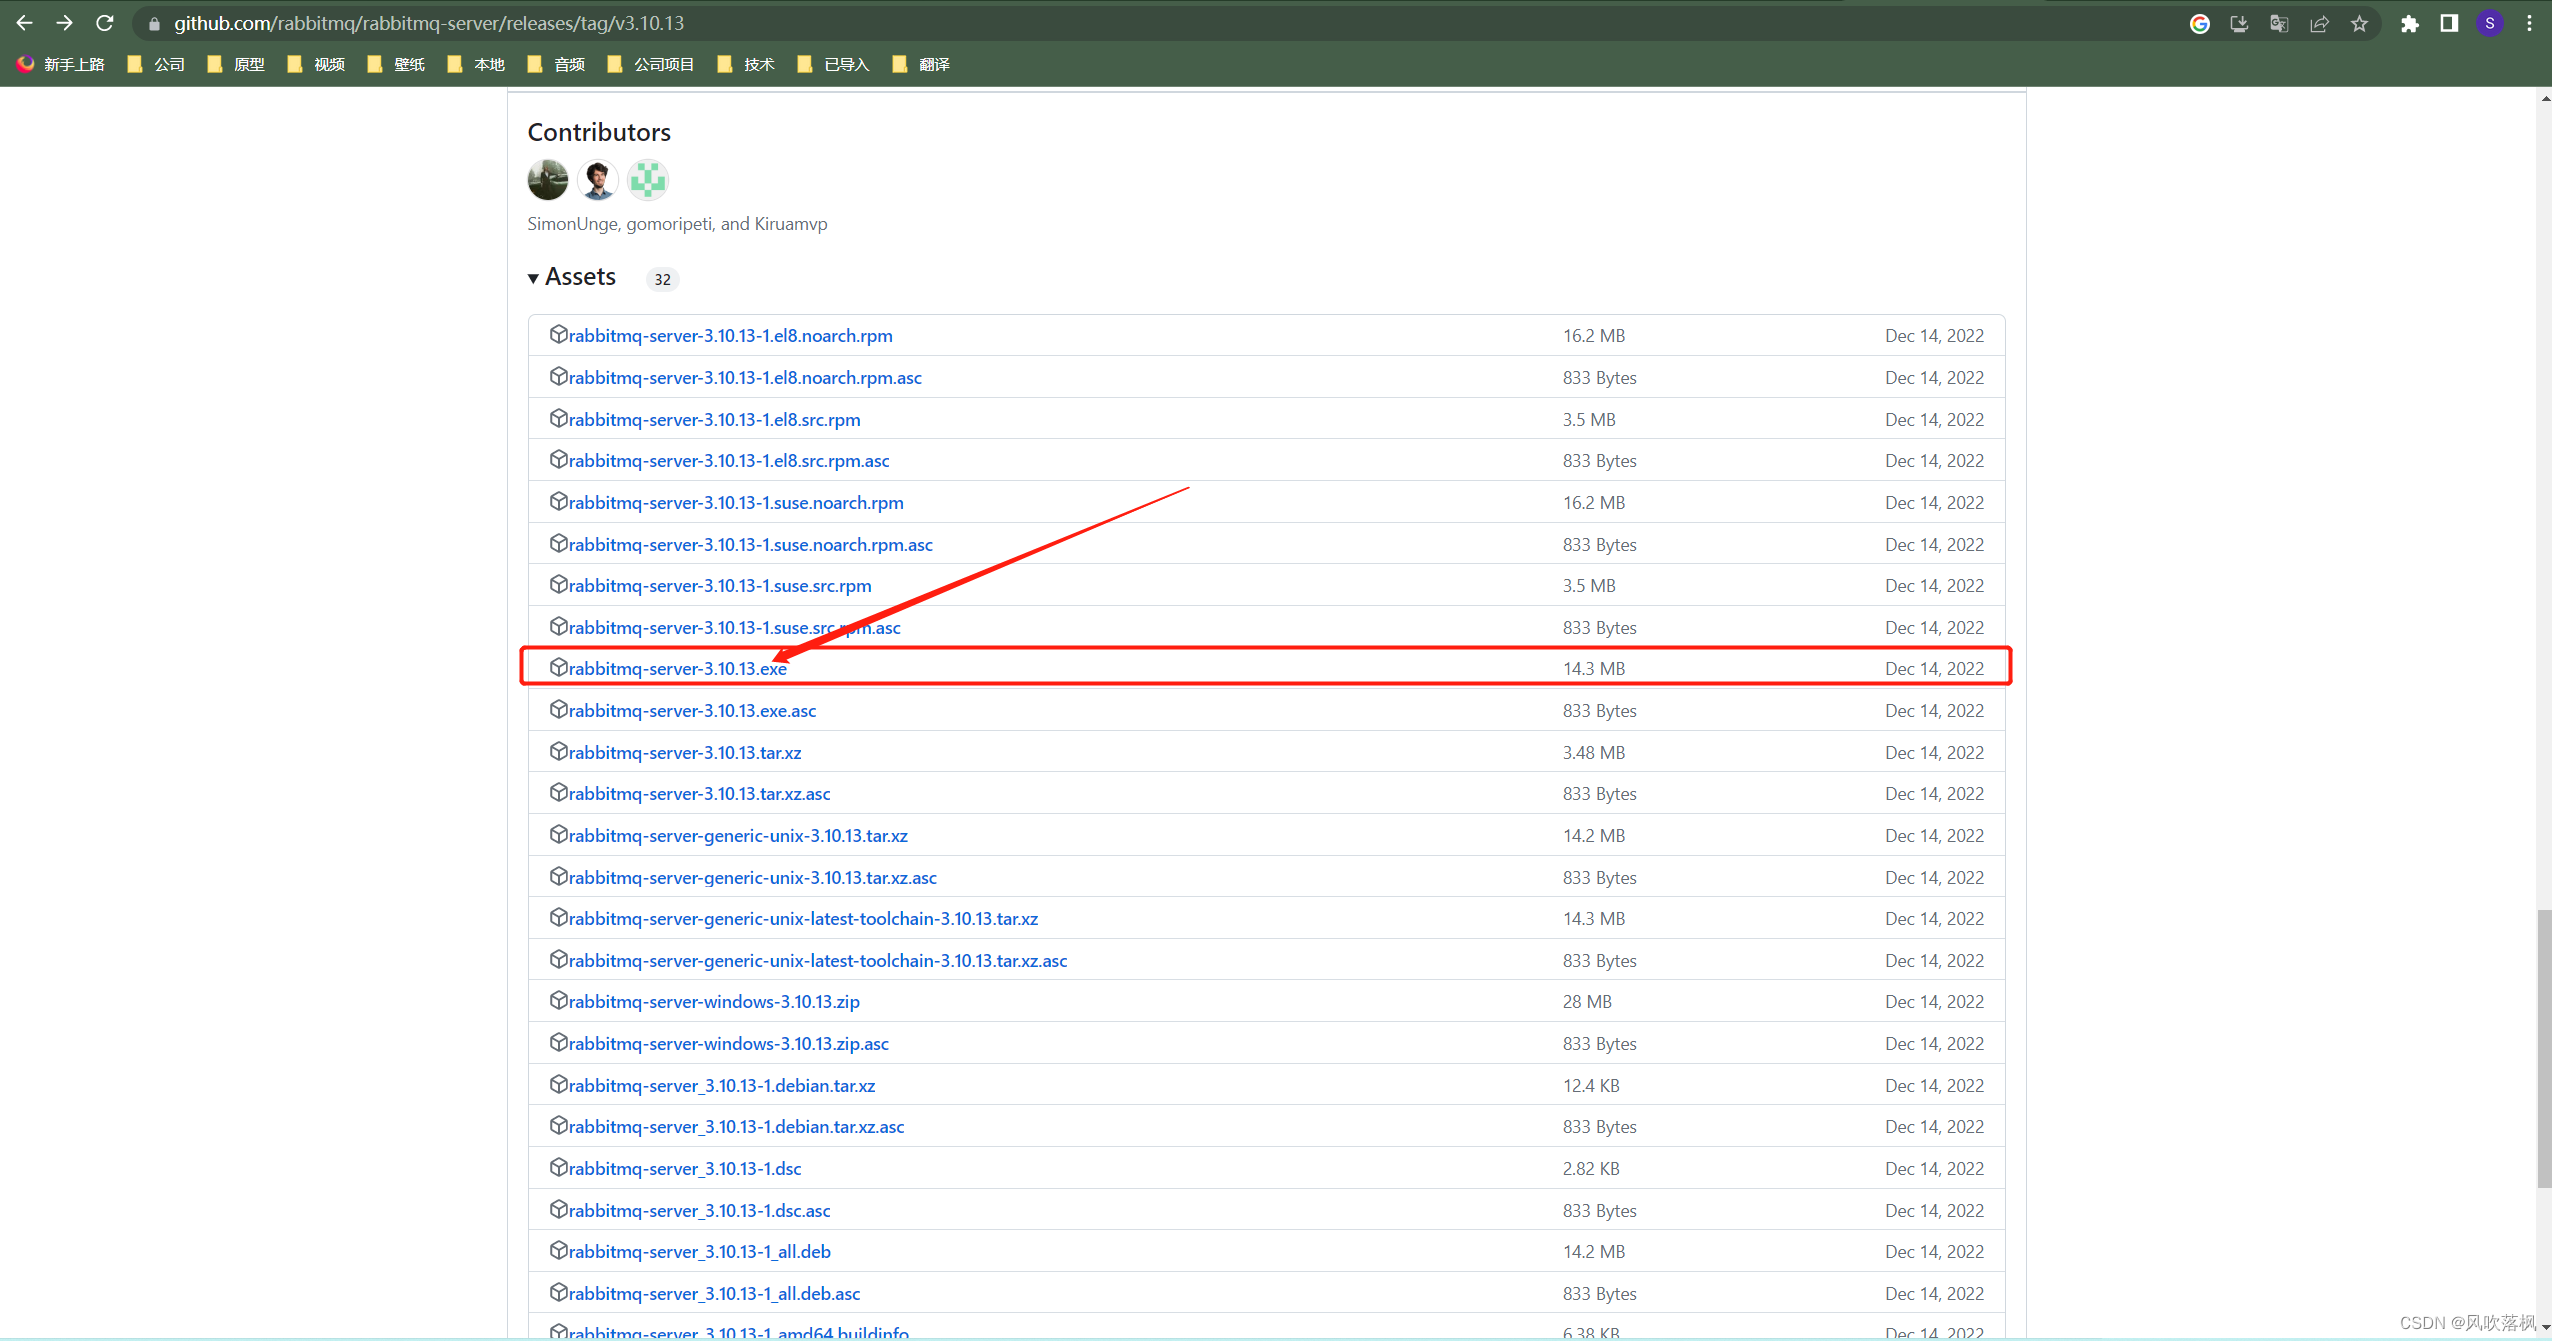Download rabbitmq-server_3.10.13-1.dsc.asc
2552x1341 pixels.
point(699,1211)
